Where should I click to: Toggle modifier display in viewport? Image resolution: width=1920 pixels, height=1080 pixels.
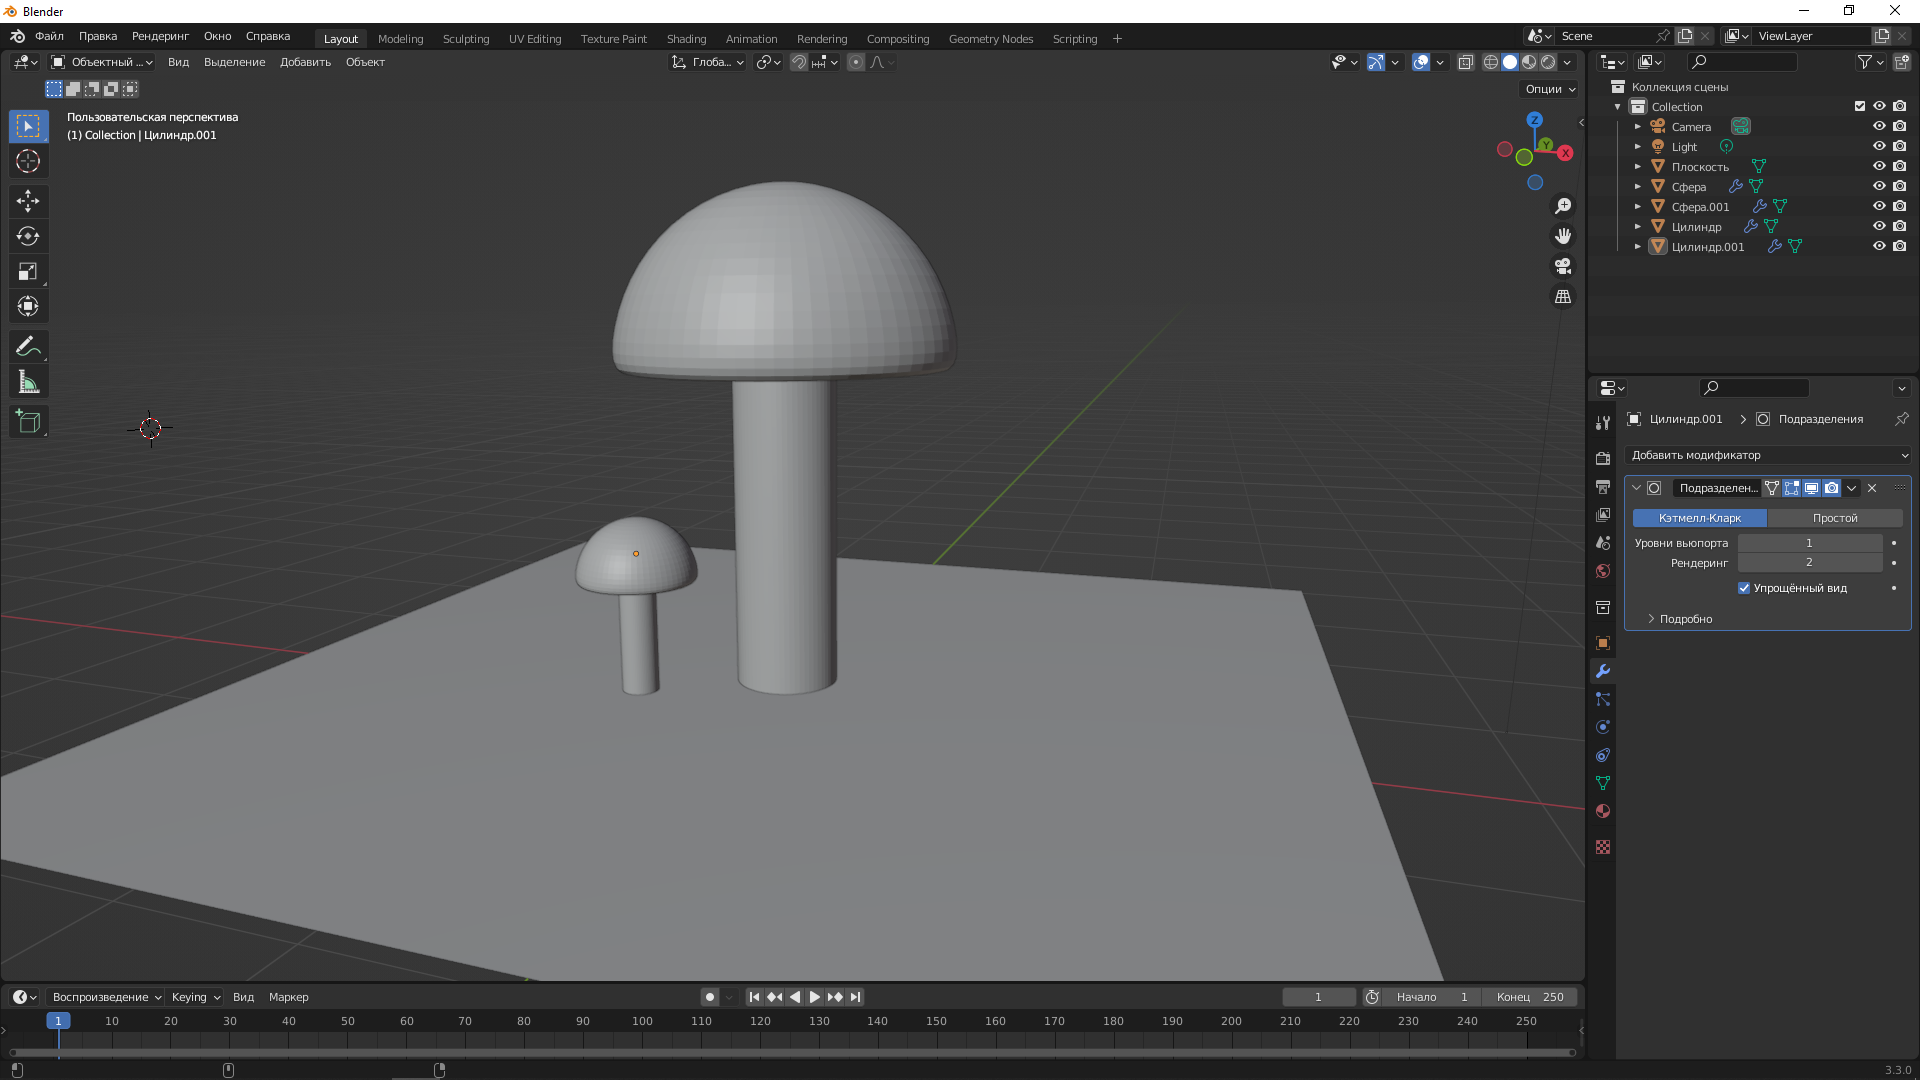1811,488
